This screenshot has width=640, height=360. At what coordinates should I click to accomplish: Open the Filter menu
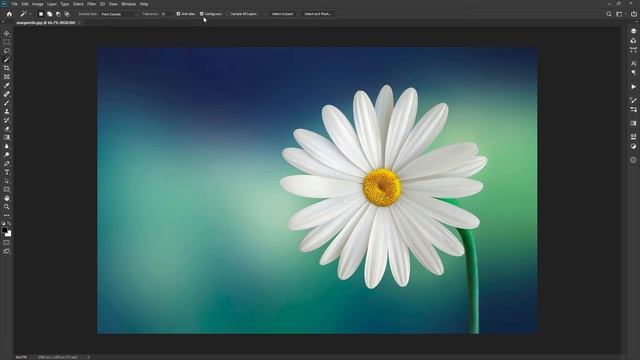coord(91,4)
